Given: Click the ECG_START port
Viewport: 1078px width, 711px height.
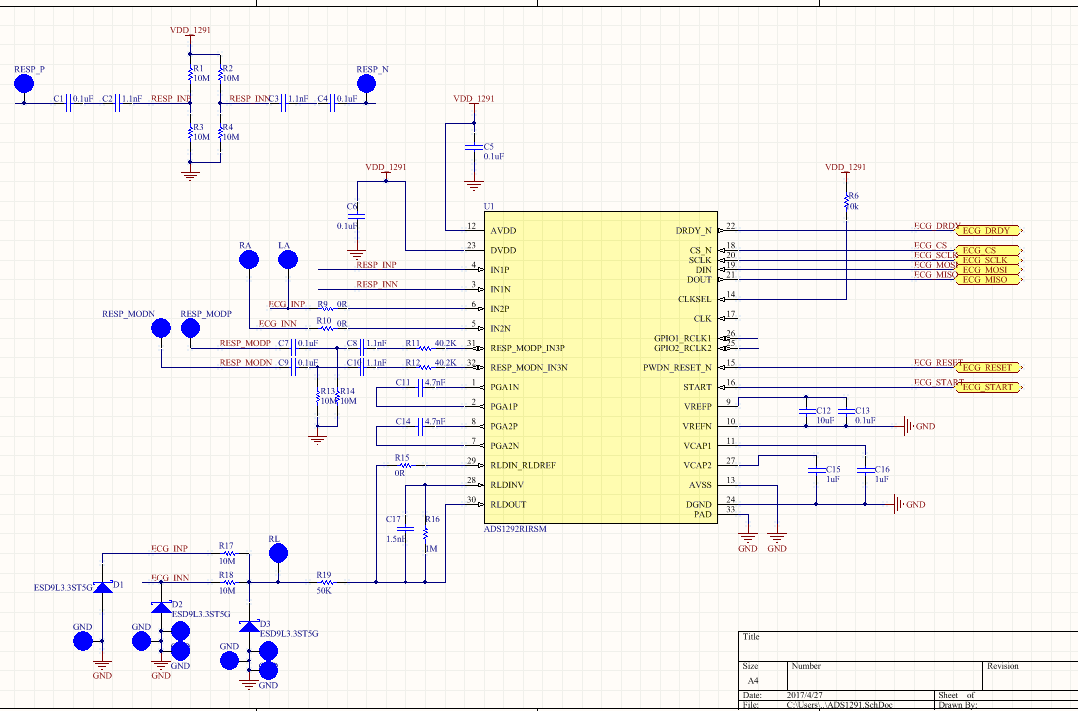Looking at the screenshot, I should (989, 387).
